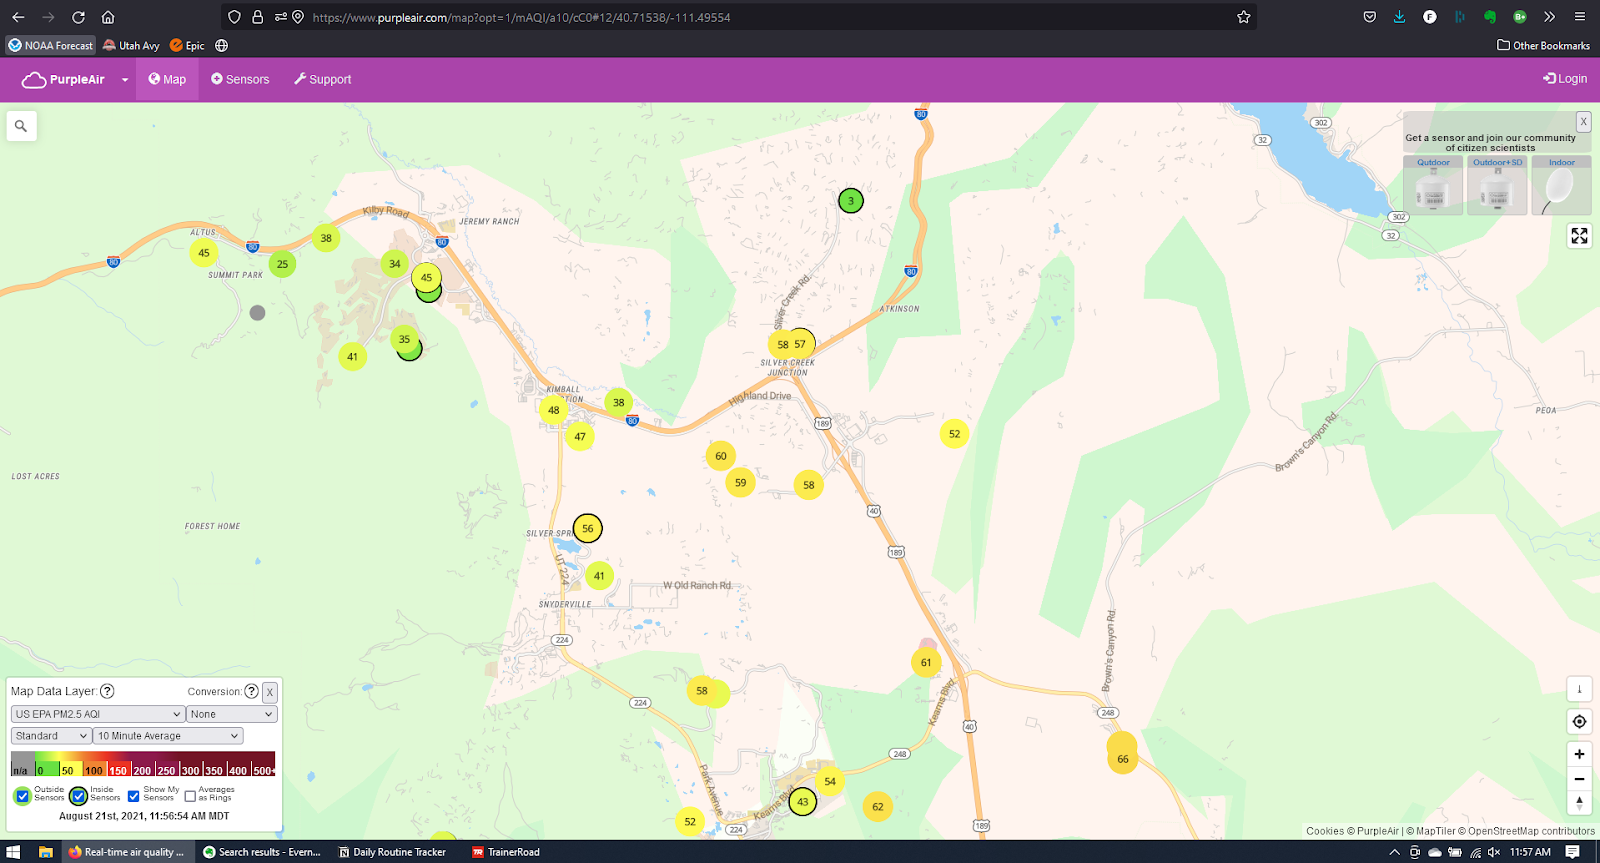Screen dimensions: 1600x863
Task: Toggle the Outside Sensors checkbox
Action: point(22,796)
